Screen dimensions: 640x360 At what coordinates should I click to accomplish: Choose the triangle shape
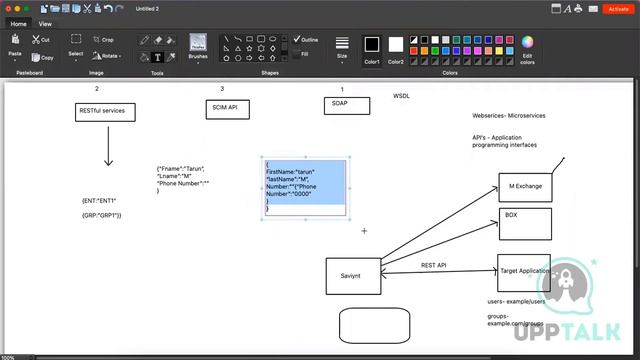click(238, 49)
